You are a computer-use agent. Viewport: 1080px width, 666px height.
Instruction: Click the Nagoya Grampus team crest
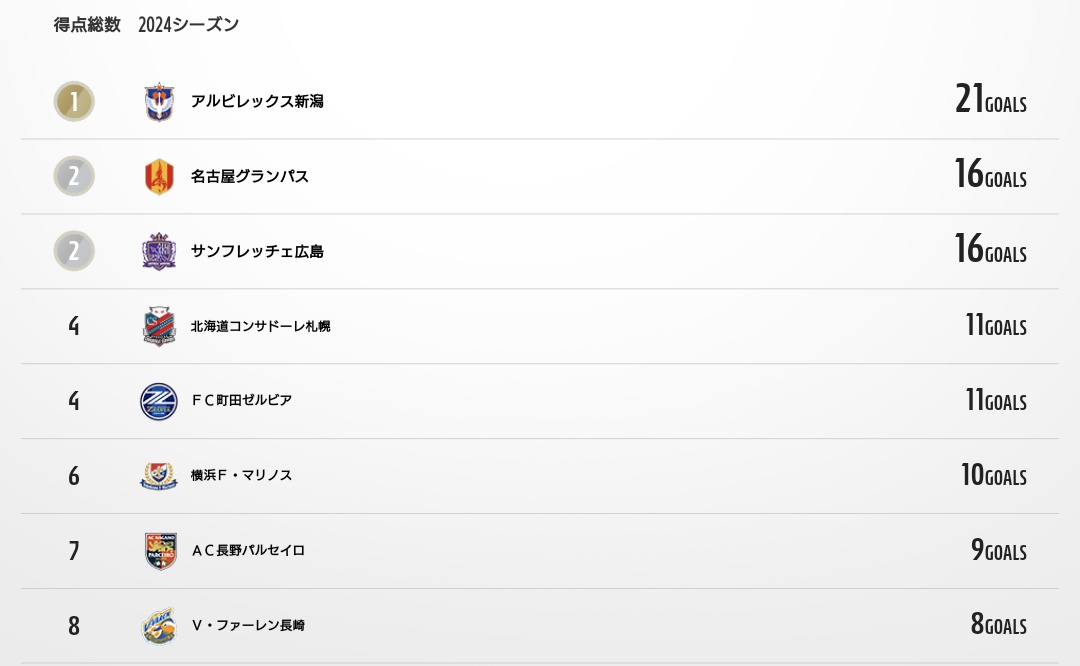point(159,177)
